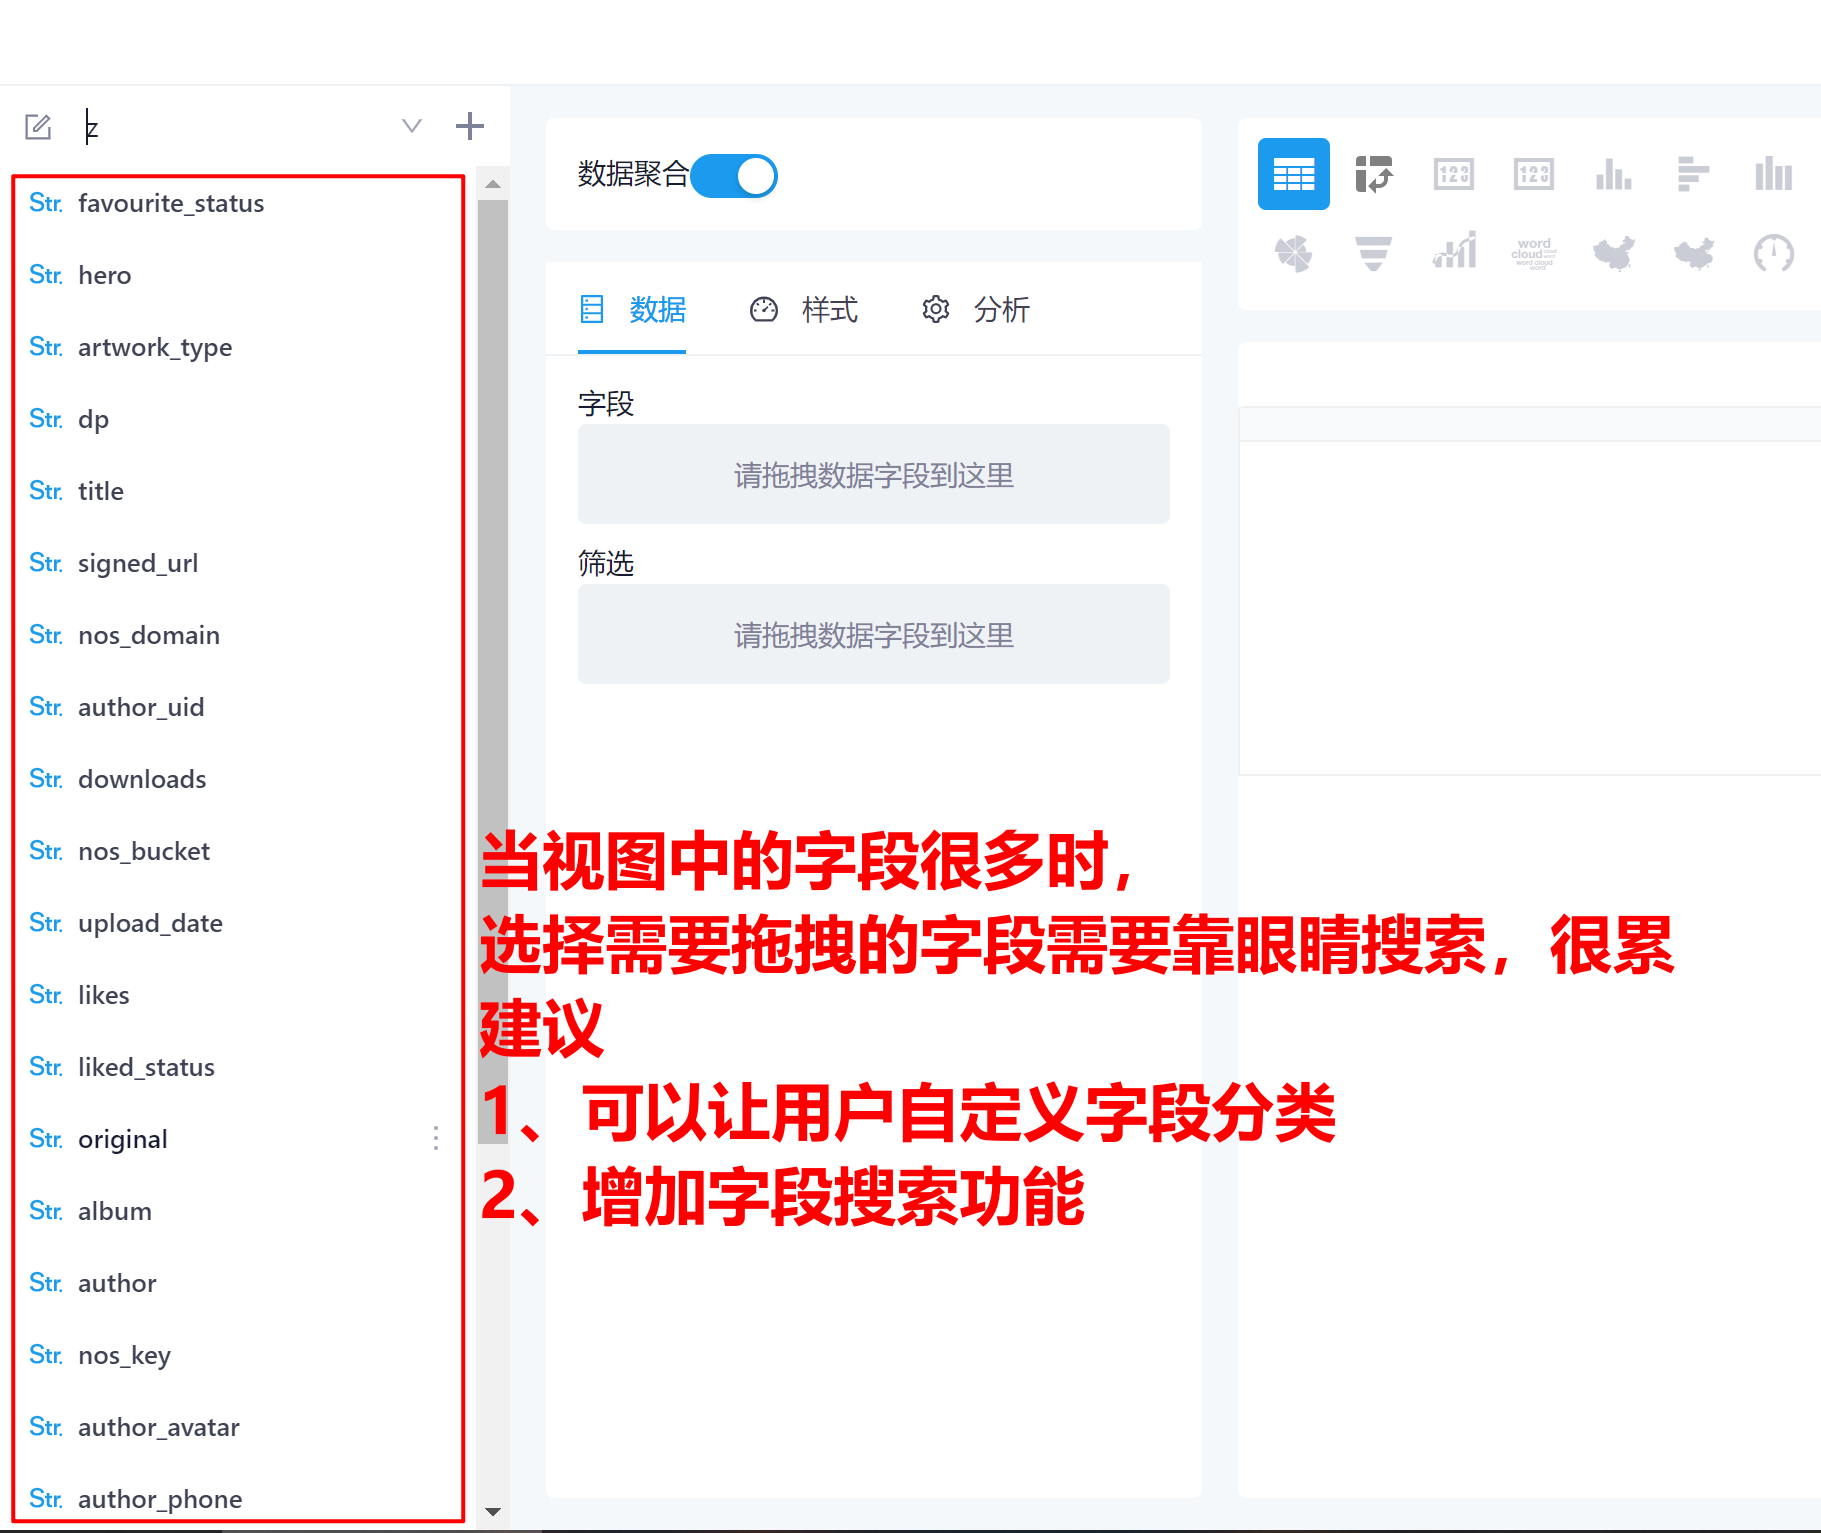This screenshot has height=1533, width=1821.
Task: Click the edit pencil icon above fields
Action: 37,126
